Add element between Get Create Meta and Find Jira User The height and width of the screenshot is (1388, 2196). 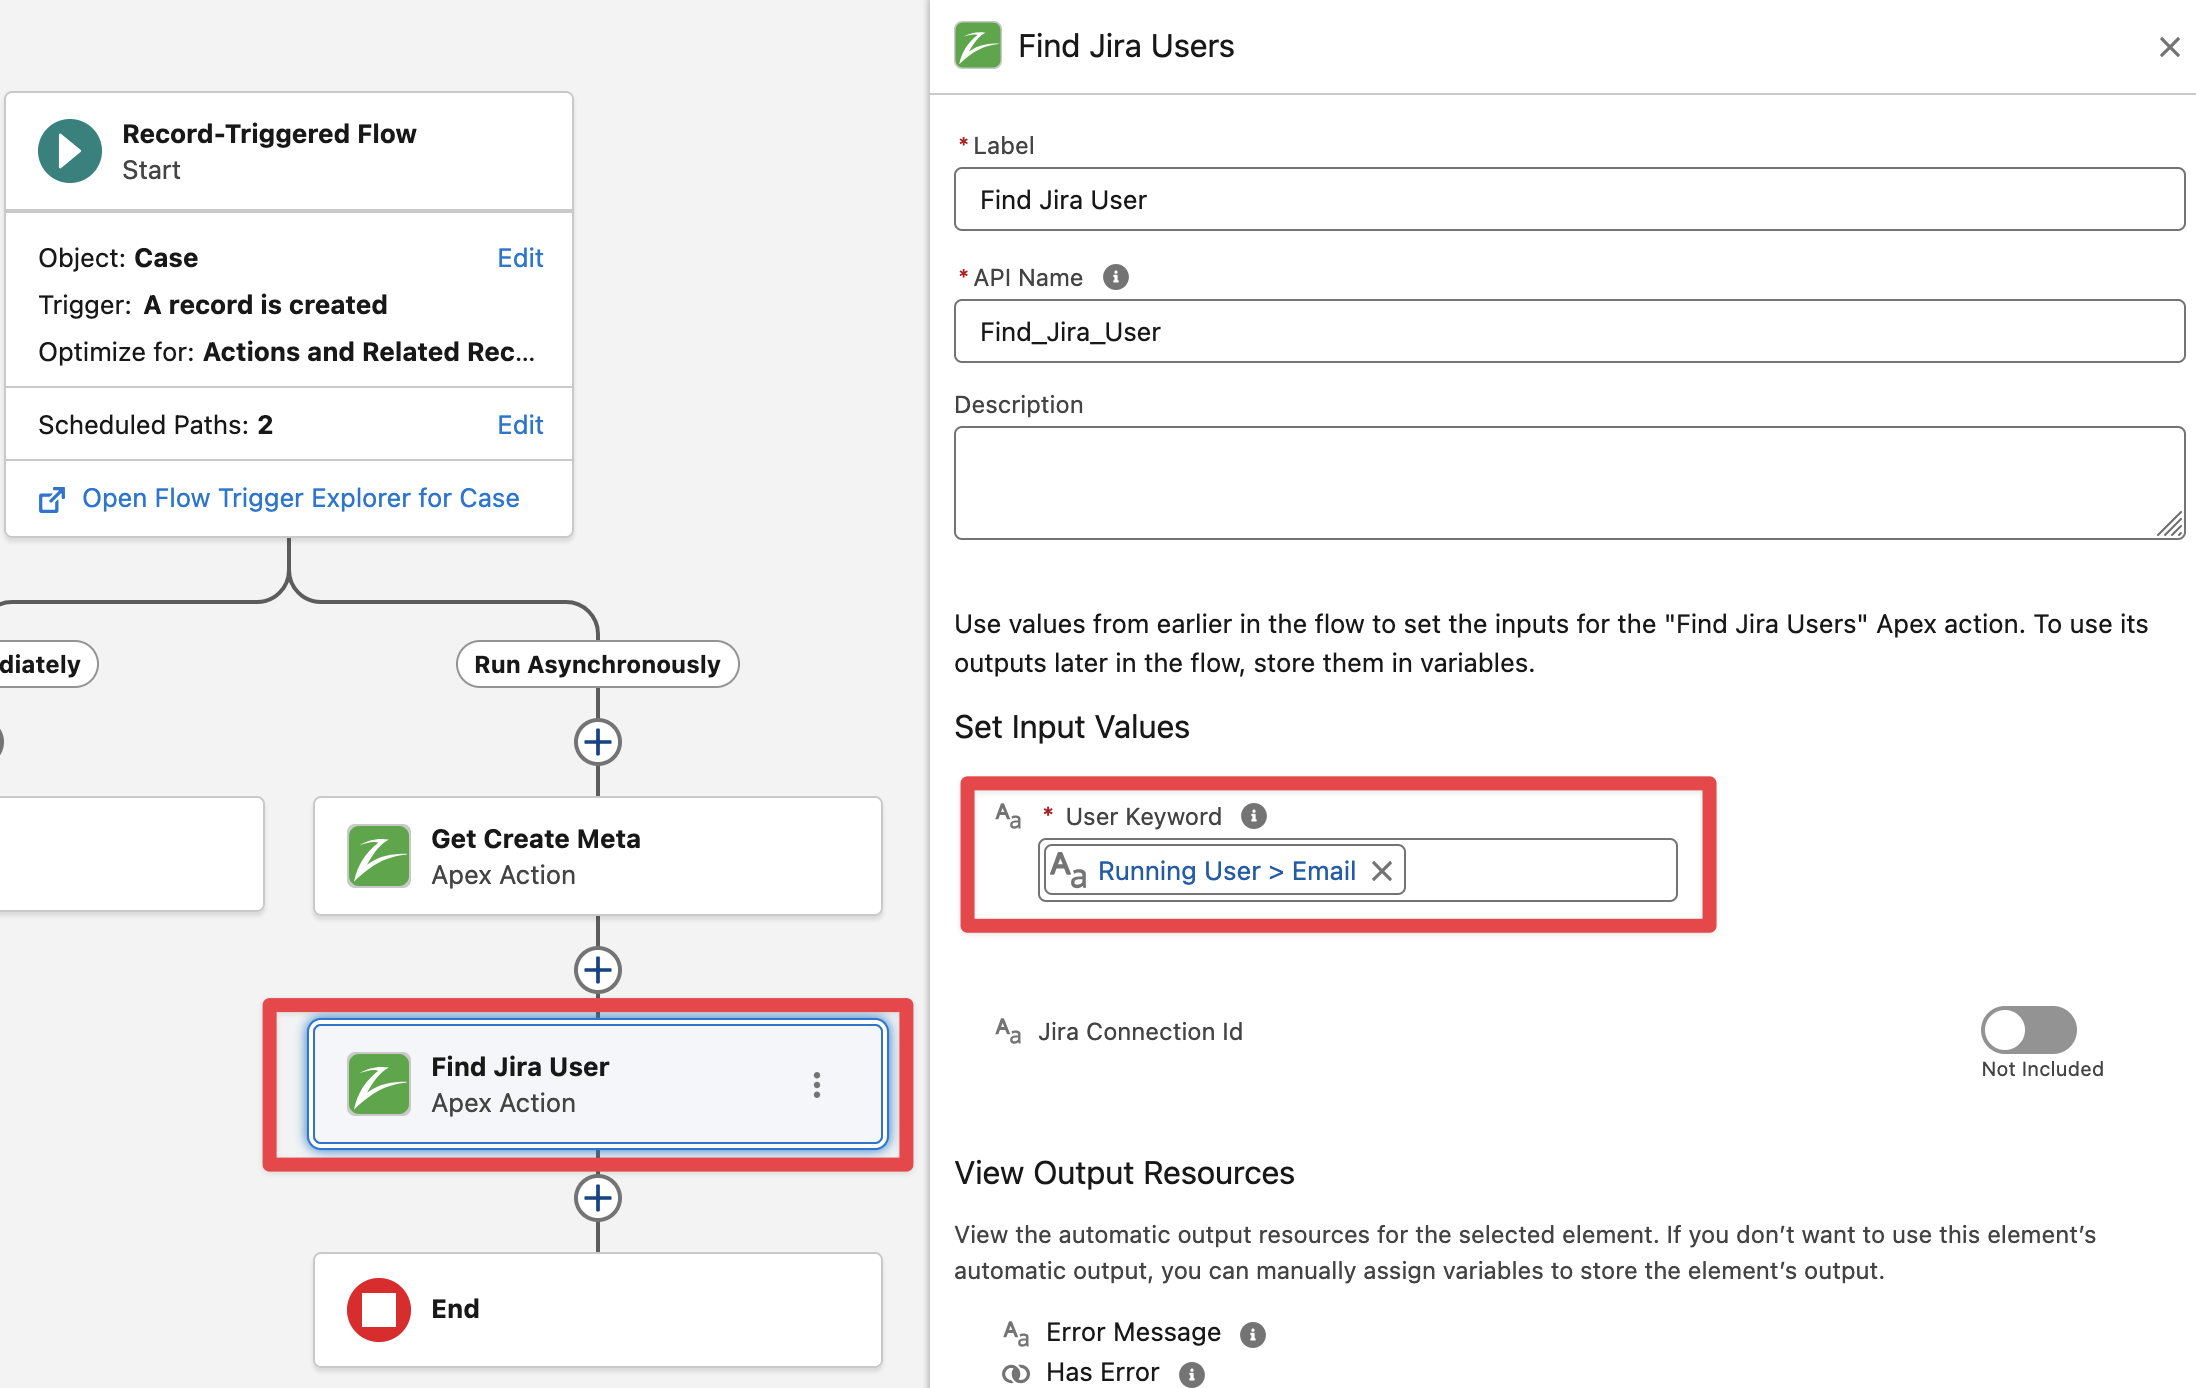point(598,970)
